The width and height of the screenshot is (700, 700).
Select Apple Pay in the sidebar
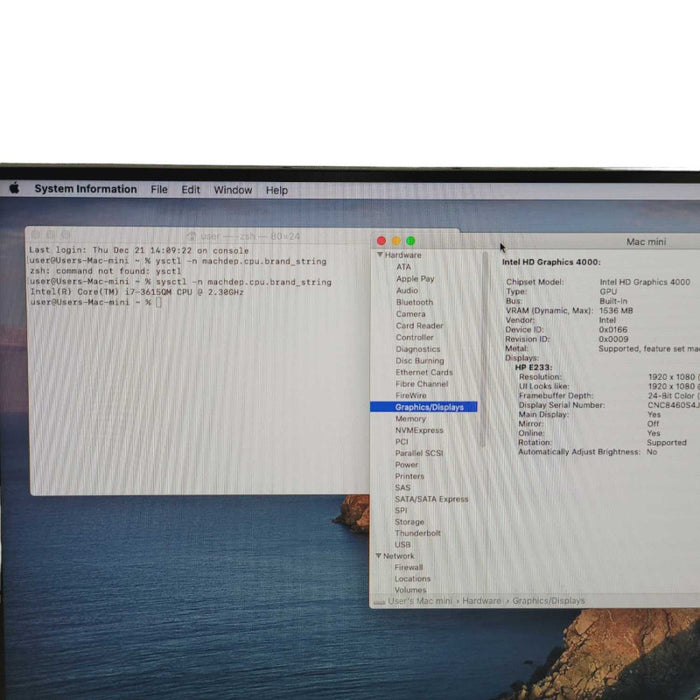pos(415,279)
